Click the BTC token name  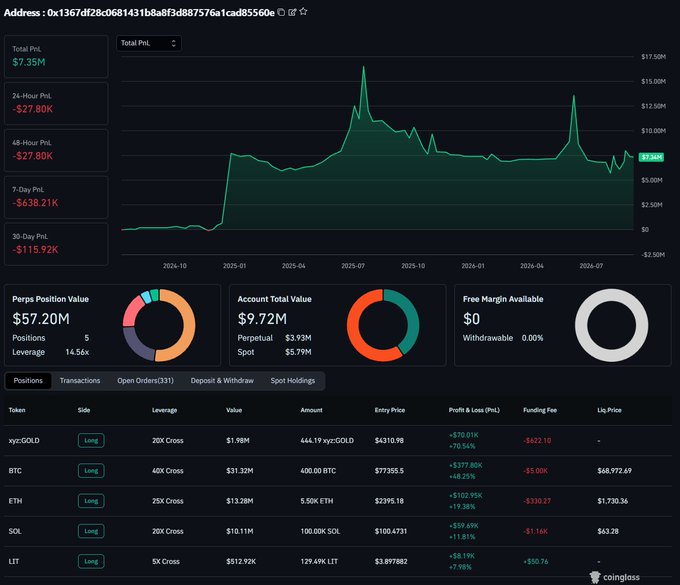tap(15, 471)
